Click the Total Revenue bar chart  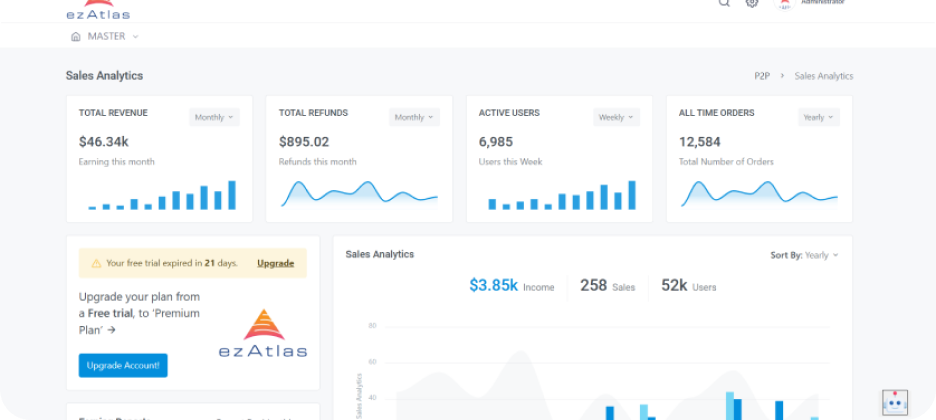point(162,196)
